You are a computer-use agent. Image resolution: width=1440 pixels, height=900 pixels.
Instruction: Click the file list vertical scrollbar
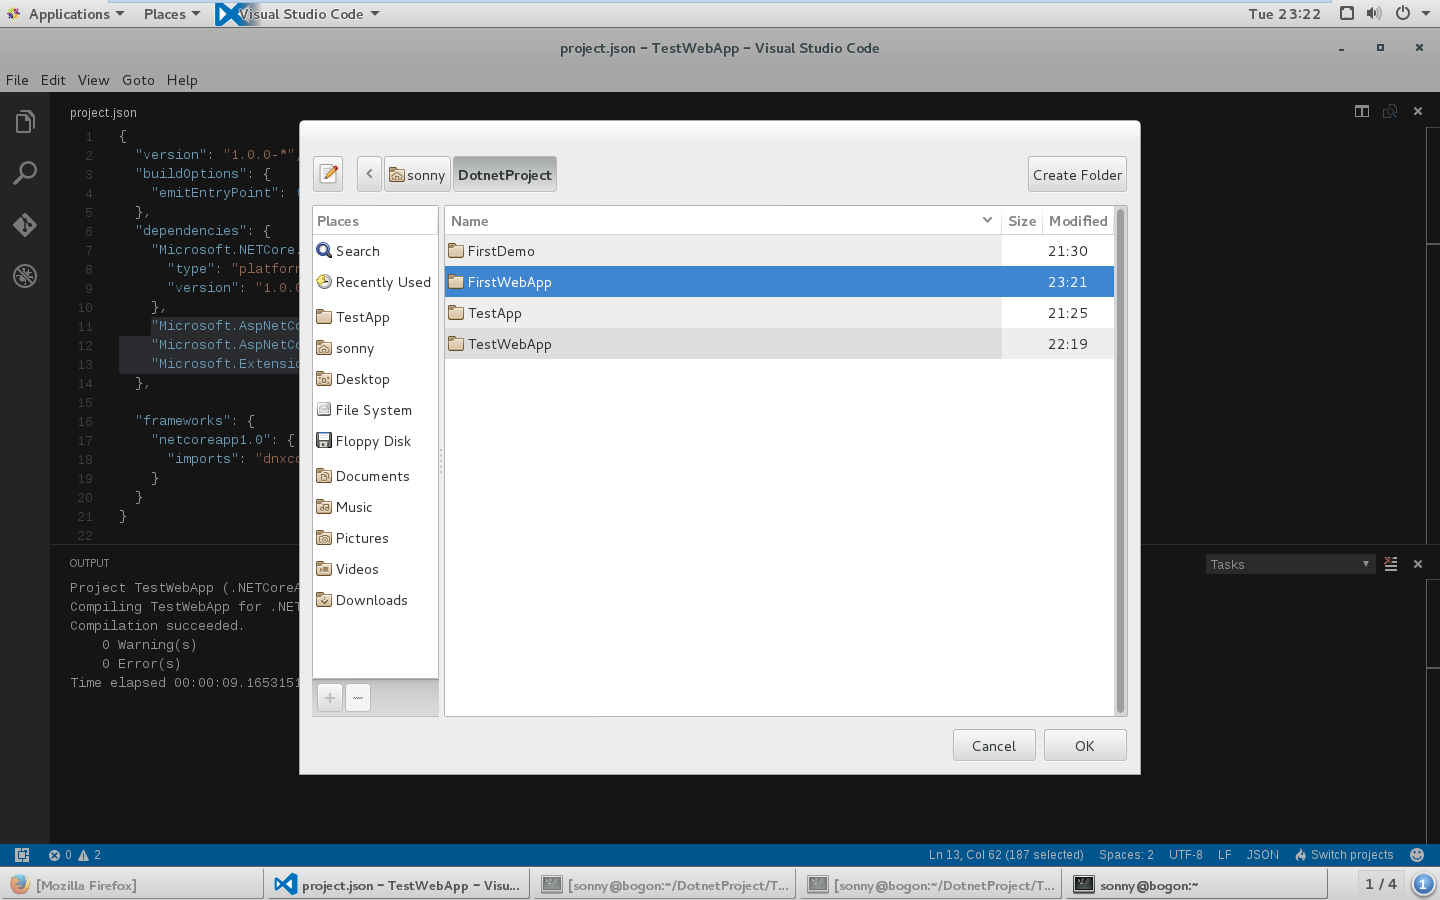point(1120,461)
